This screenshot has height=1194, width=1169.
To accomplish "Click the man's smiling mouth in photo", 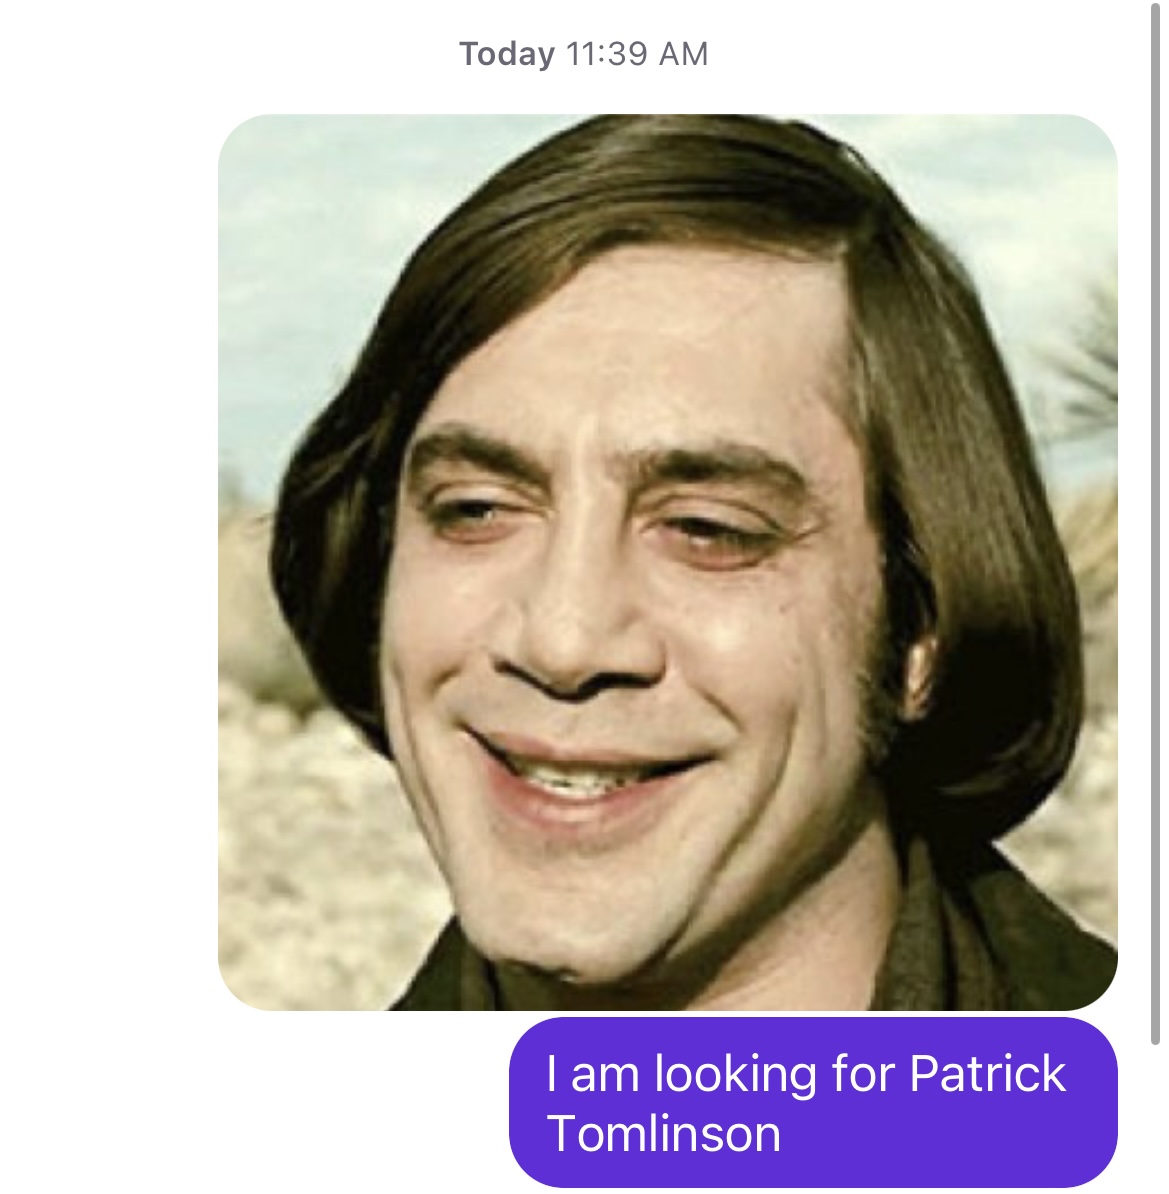I will coord(588,771).
